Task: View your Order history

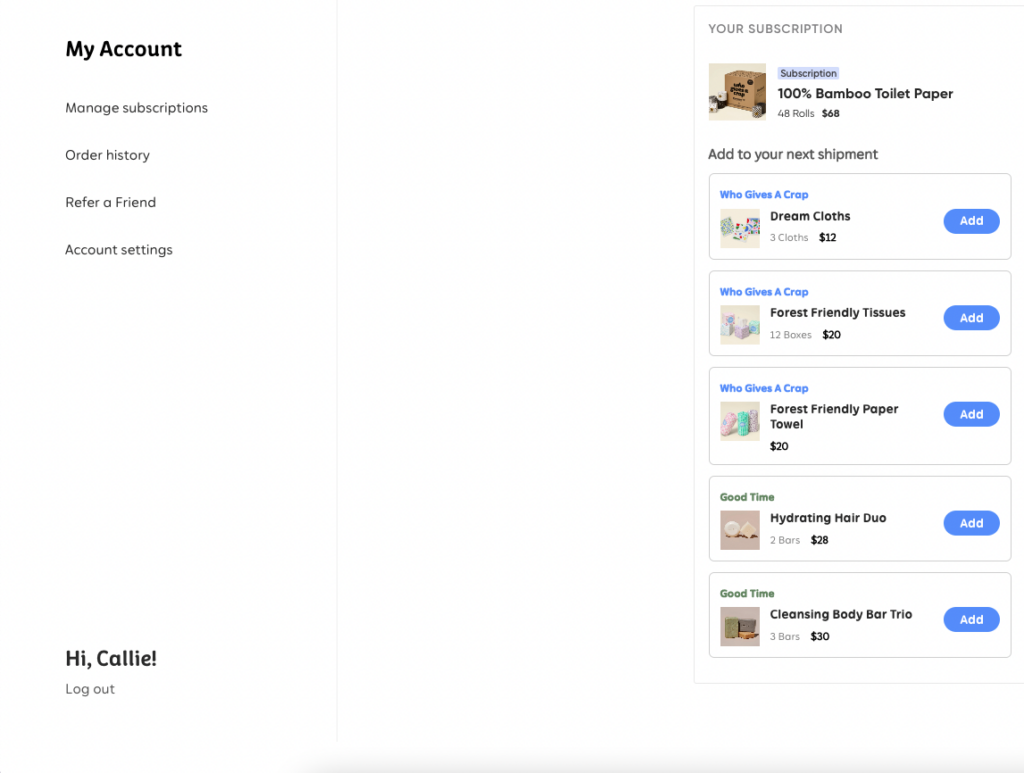Action: pyautogui.click(x=107, y=155)
